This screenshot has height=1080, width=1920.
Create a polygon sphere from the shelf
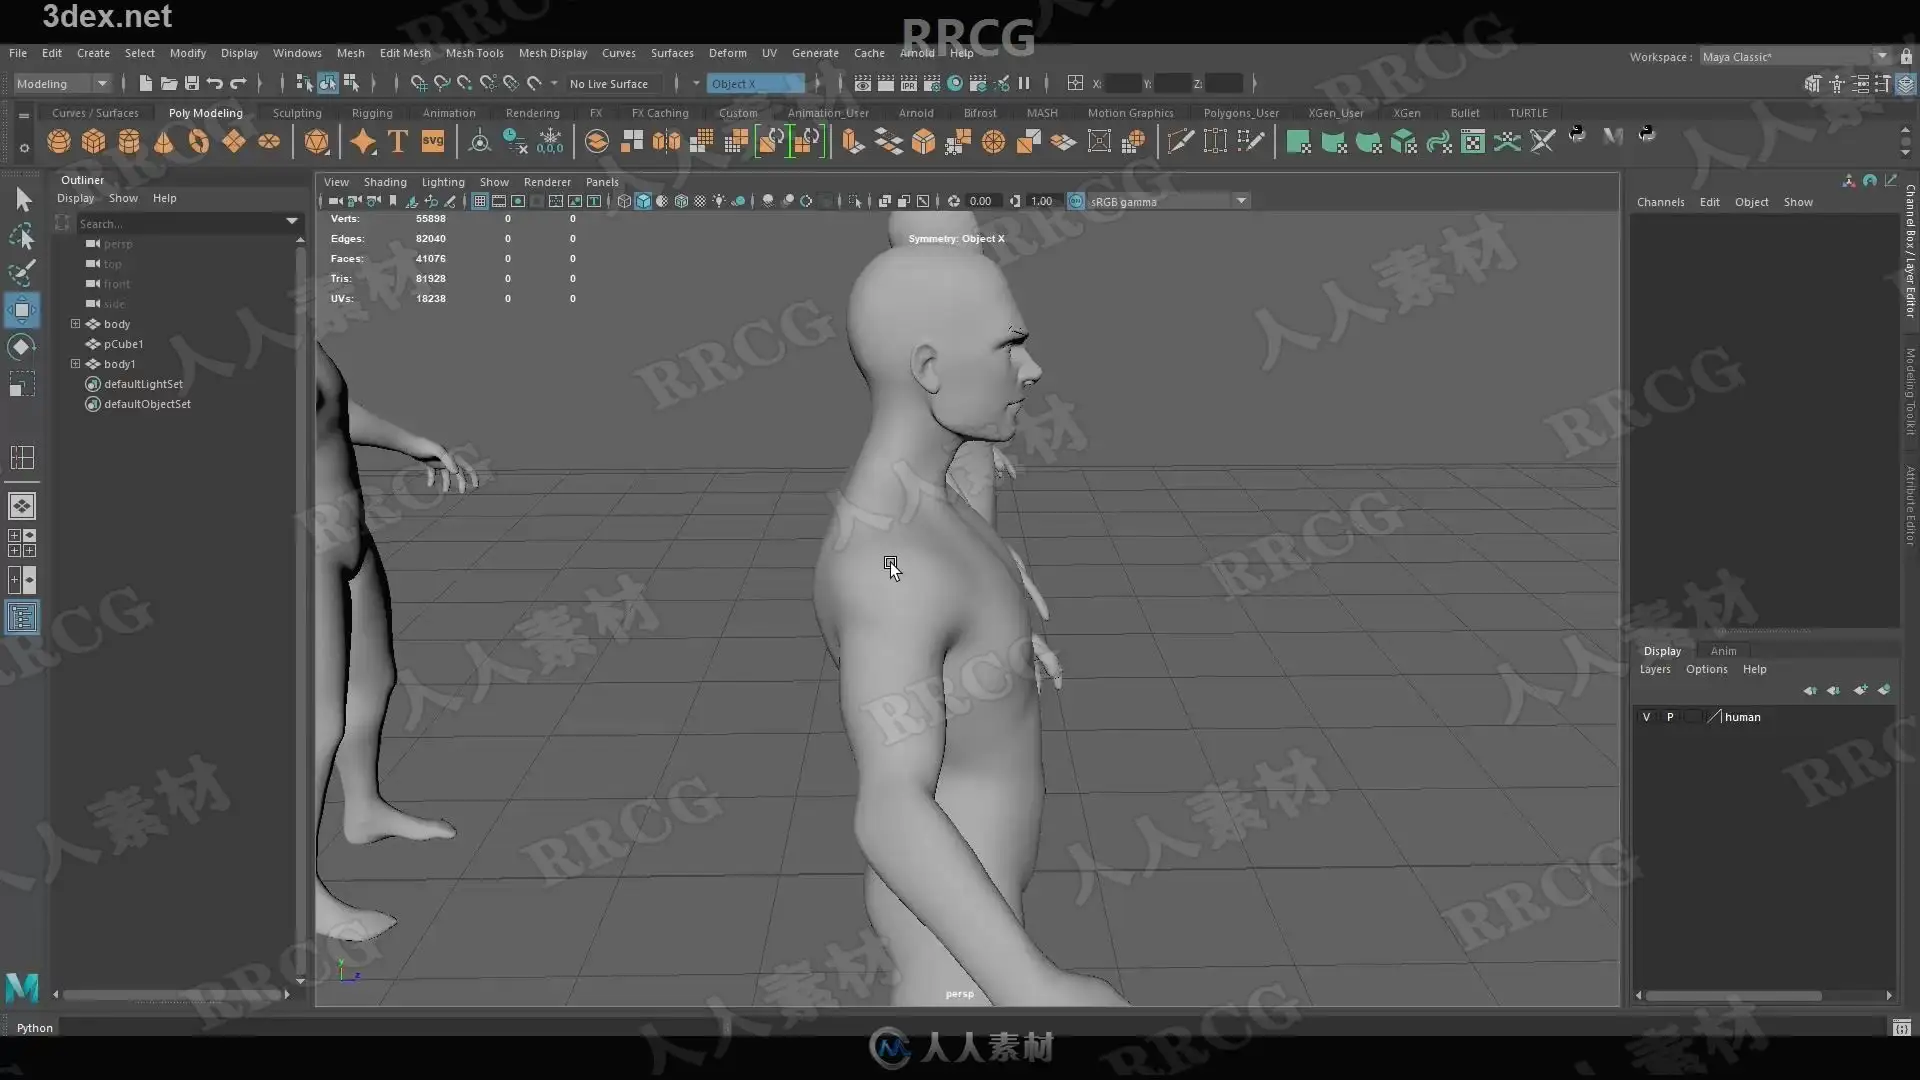[59, 142]
